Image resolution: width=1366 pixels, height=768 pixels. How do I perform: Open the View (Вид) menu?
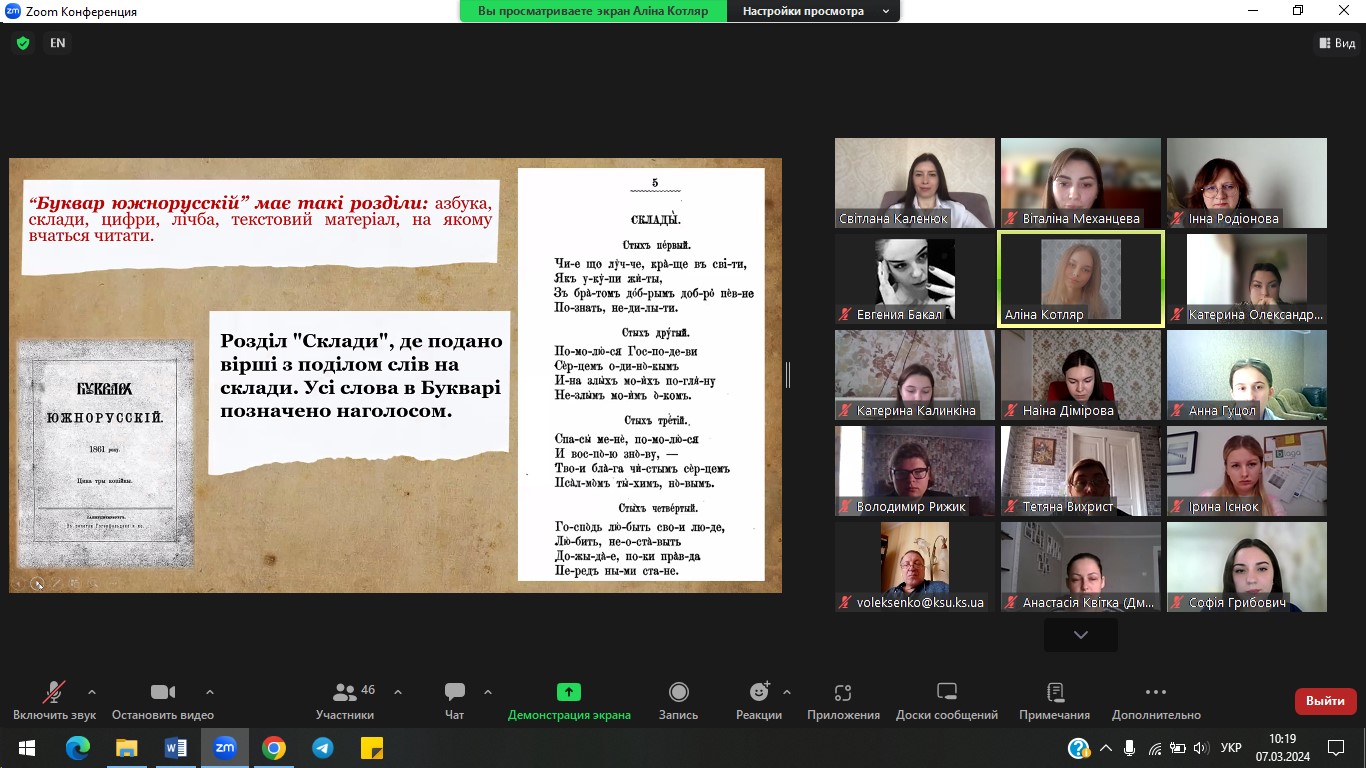pos(1337,43)
